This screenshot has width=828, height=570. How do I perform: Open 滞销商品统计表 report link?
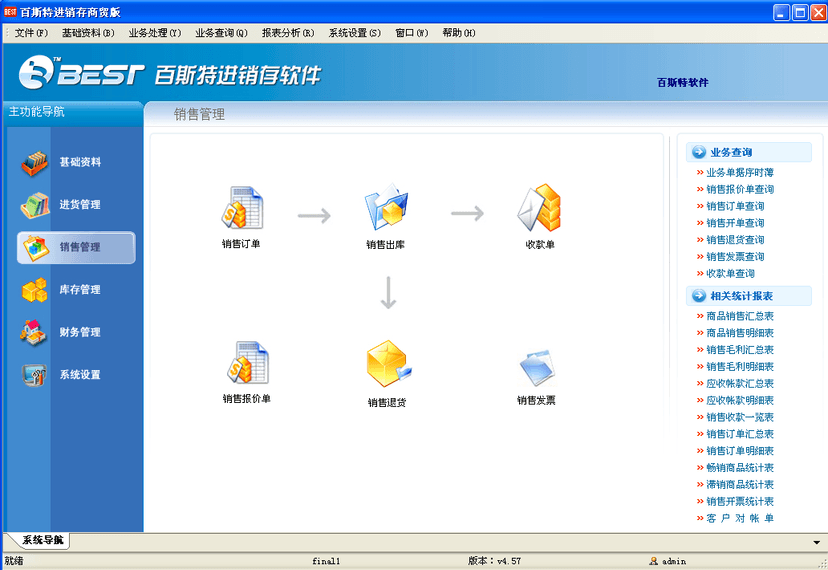(x=740, y=484)
